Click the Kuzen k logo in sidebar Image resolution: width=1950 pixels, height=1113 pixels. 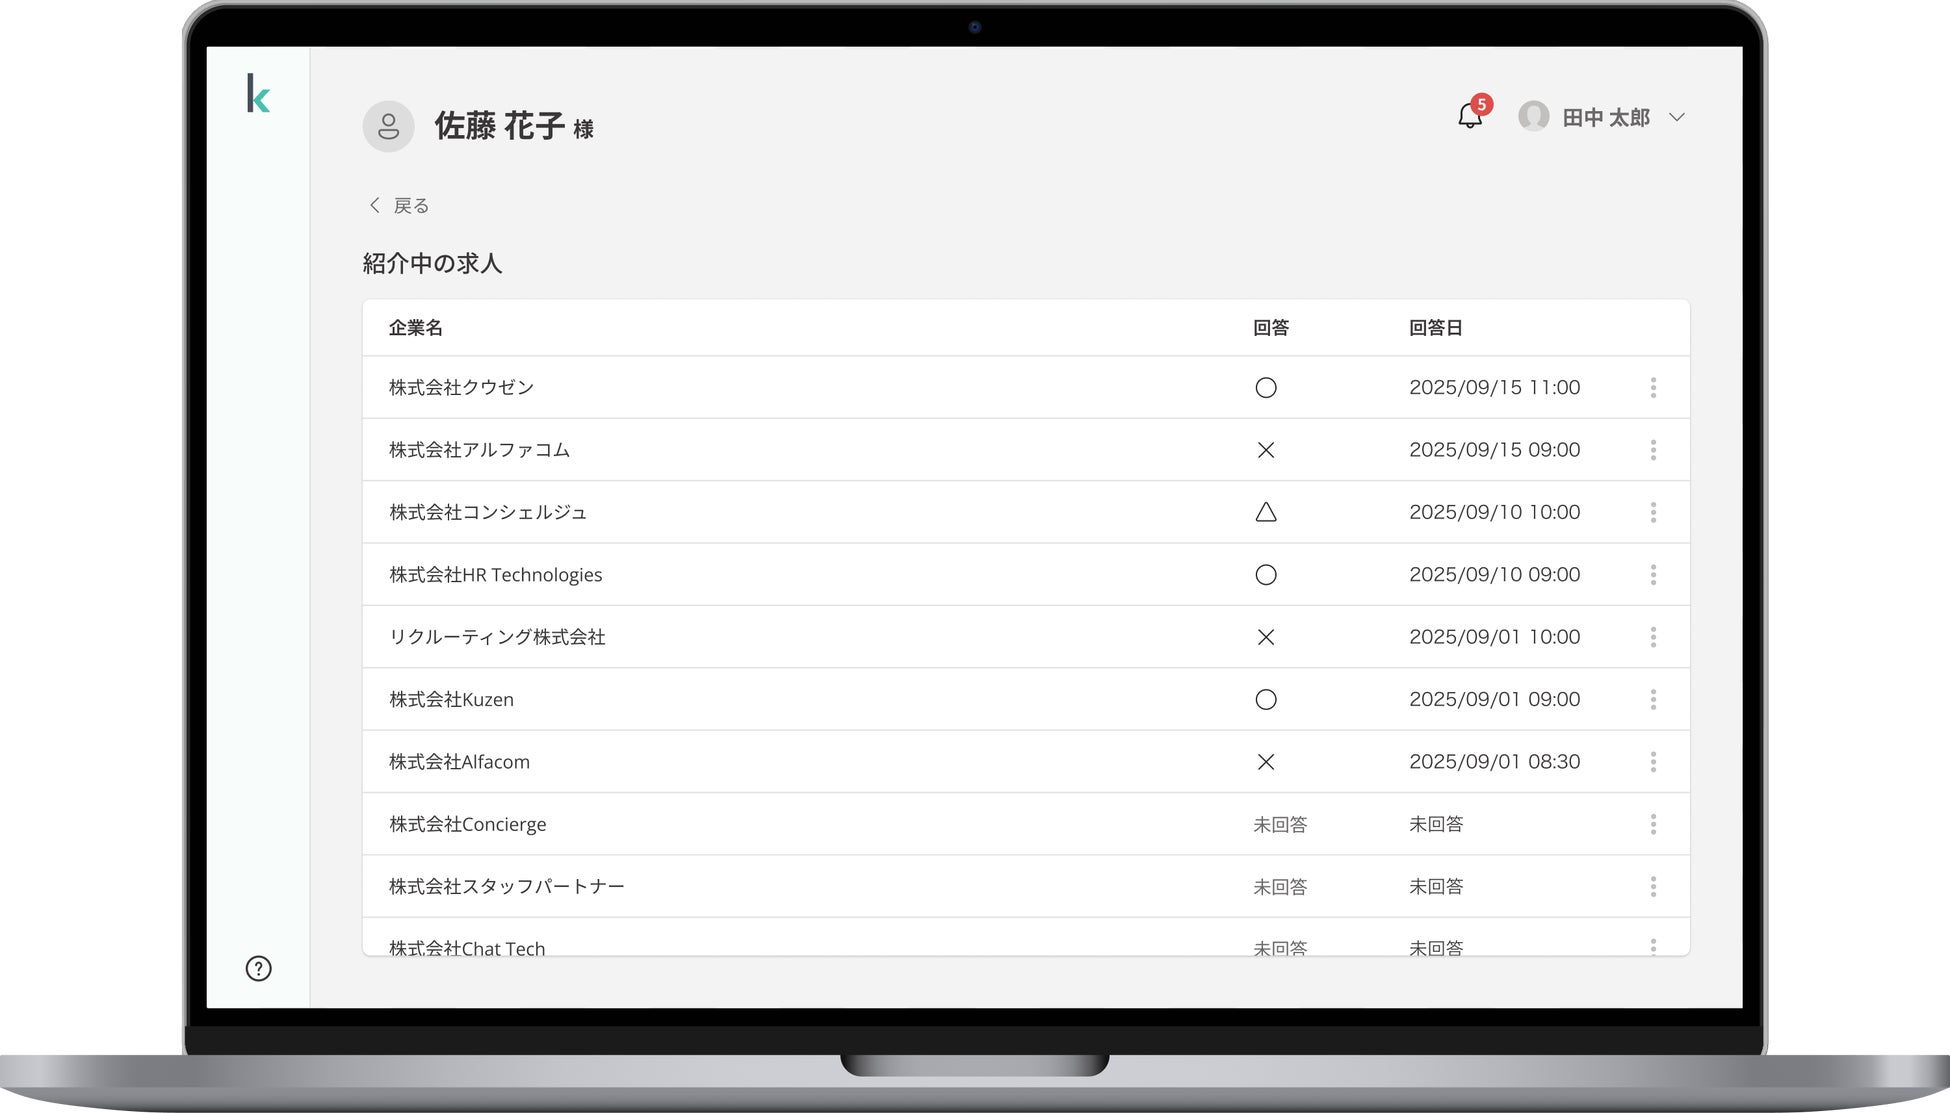258,94
